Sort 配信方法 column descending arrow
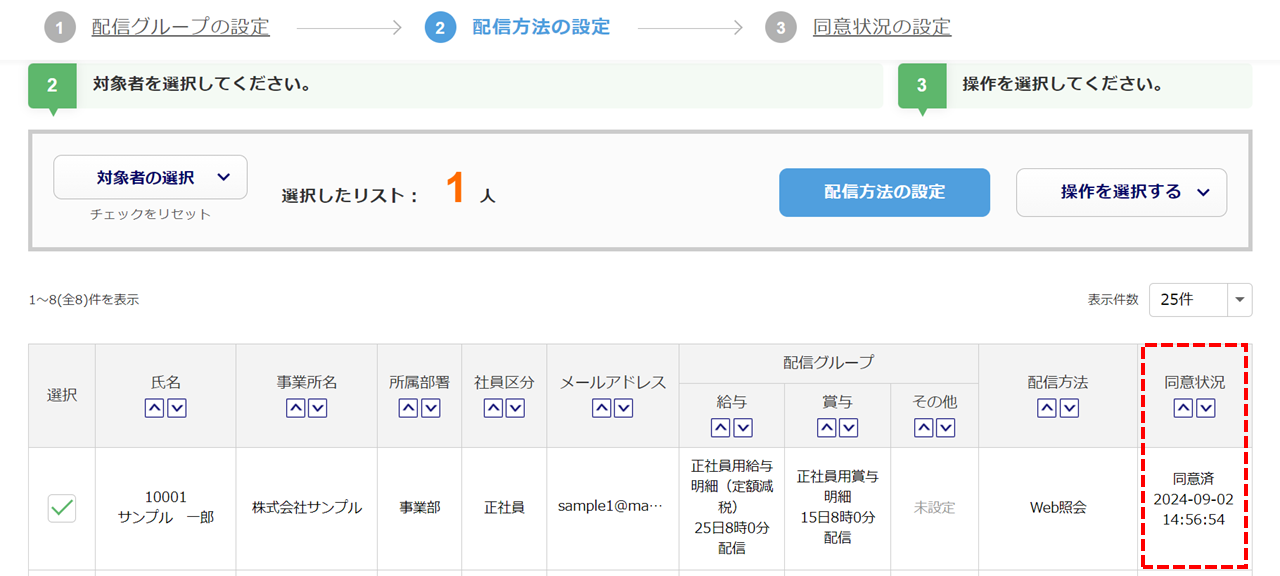 click(x=1070, y=408)
